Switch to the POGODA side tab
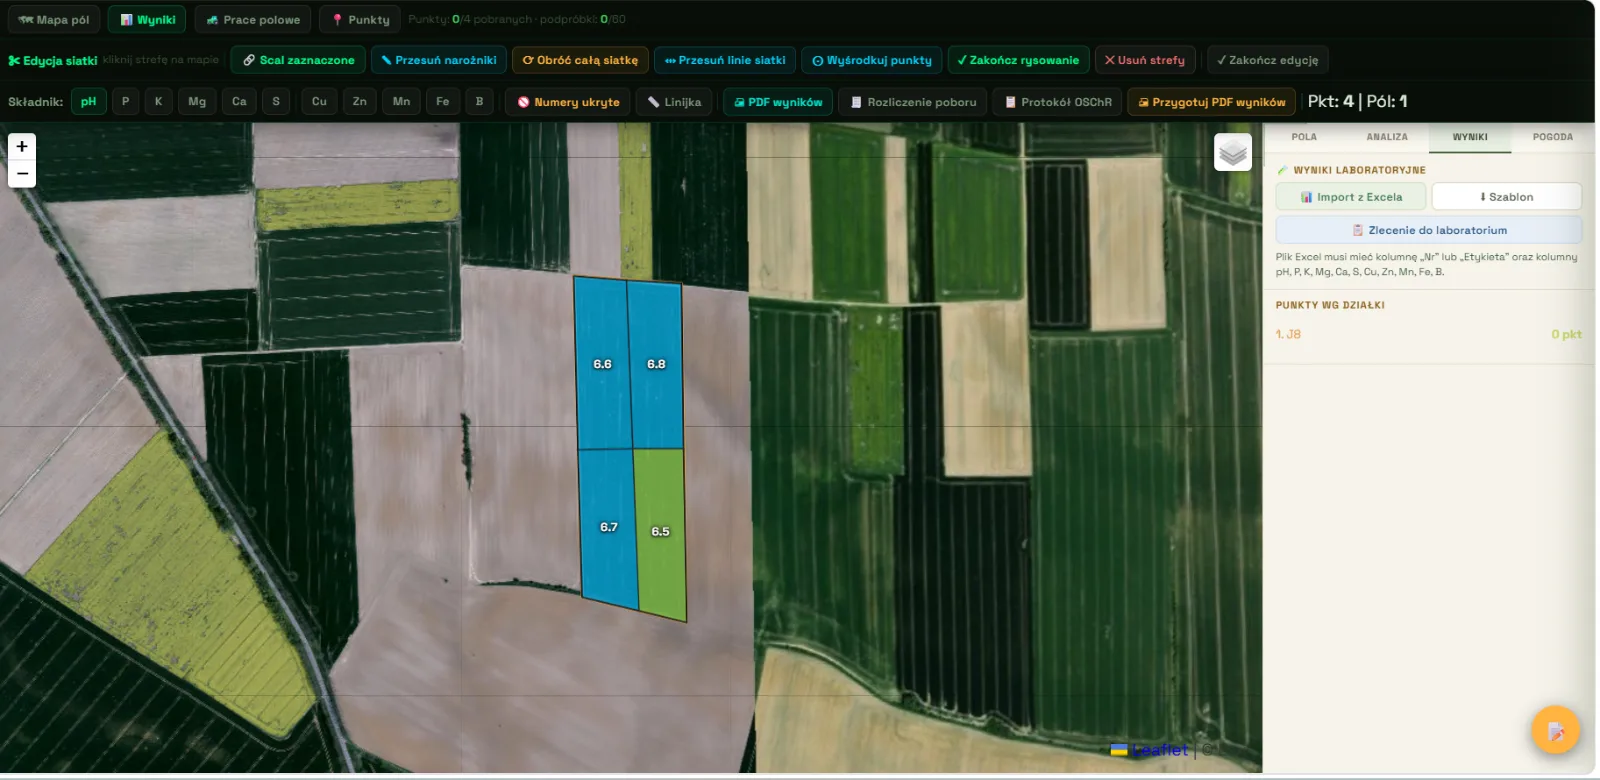This screenshot has width=1600, height=780. coord(1553,137)
